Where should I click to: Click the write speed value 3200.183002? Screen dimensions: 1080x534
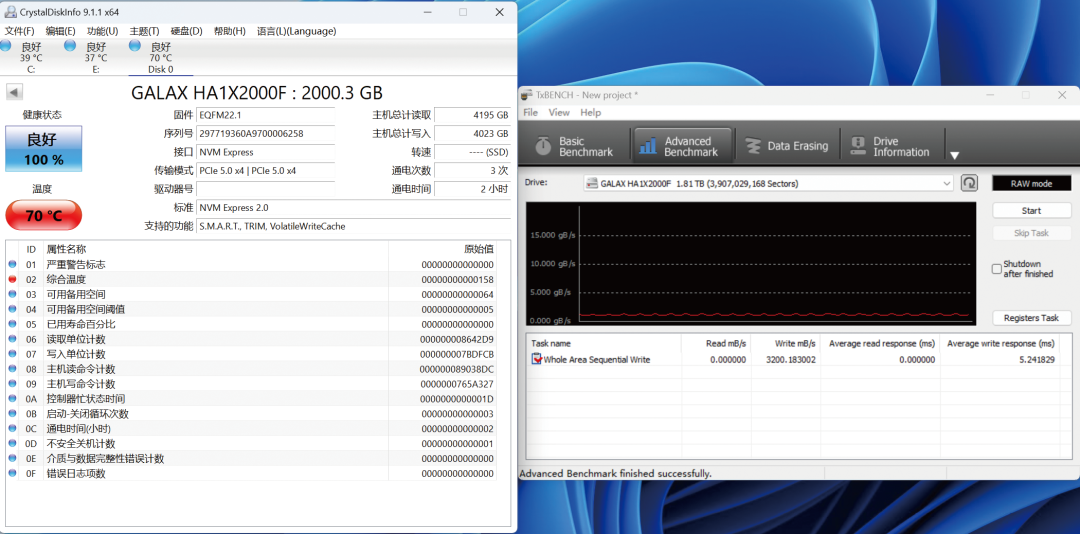tap(790, 360)
